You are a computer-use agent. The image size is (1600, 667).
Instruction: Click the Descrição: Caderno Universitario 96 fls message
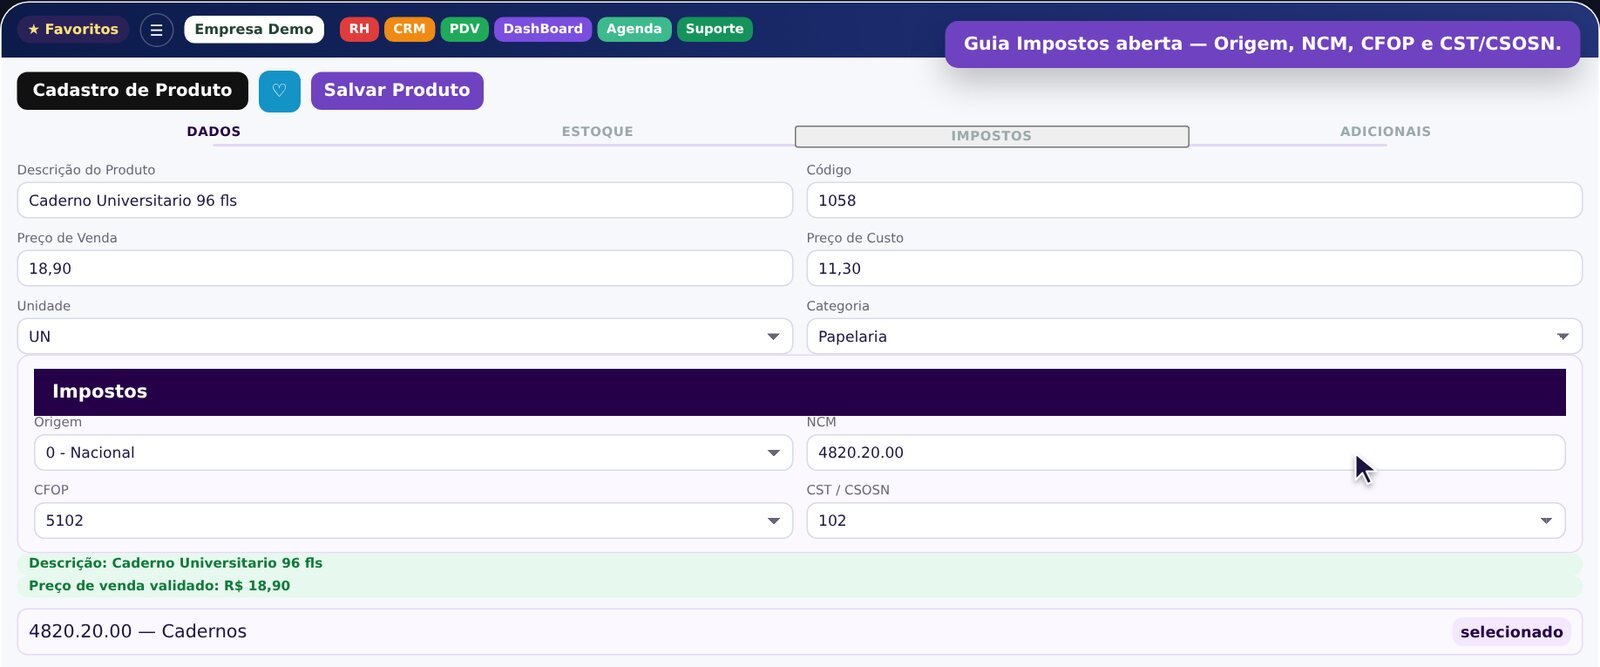(800, 563)
